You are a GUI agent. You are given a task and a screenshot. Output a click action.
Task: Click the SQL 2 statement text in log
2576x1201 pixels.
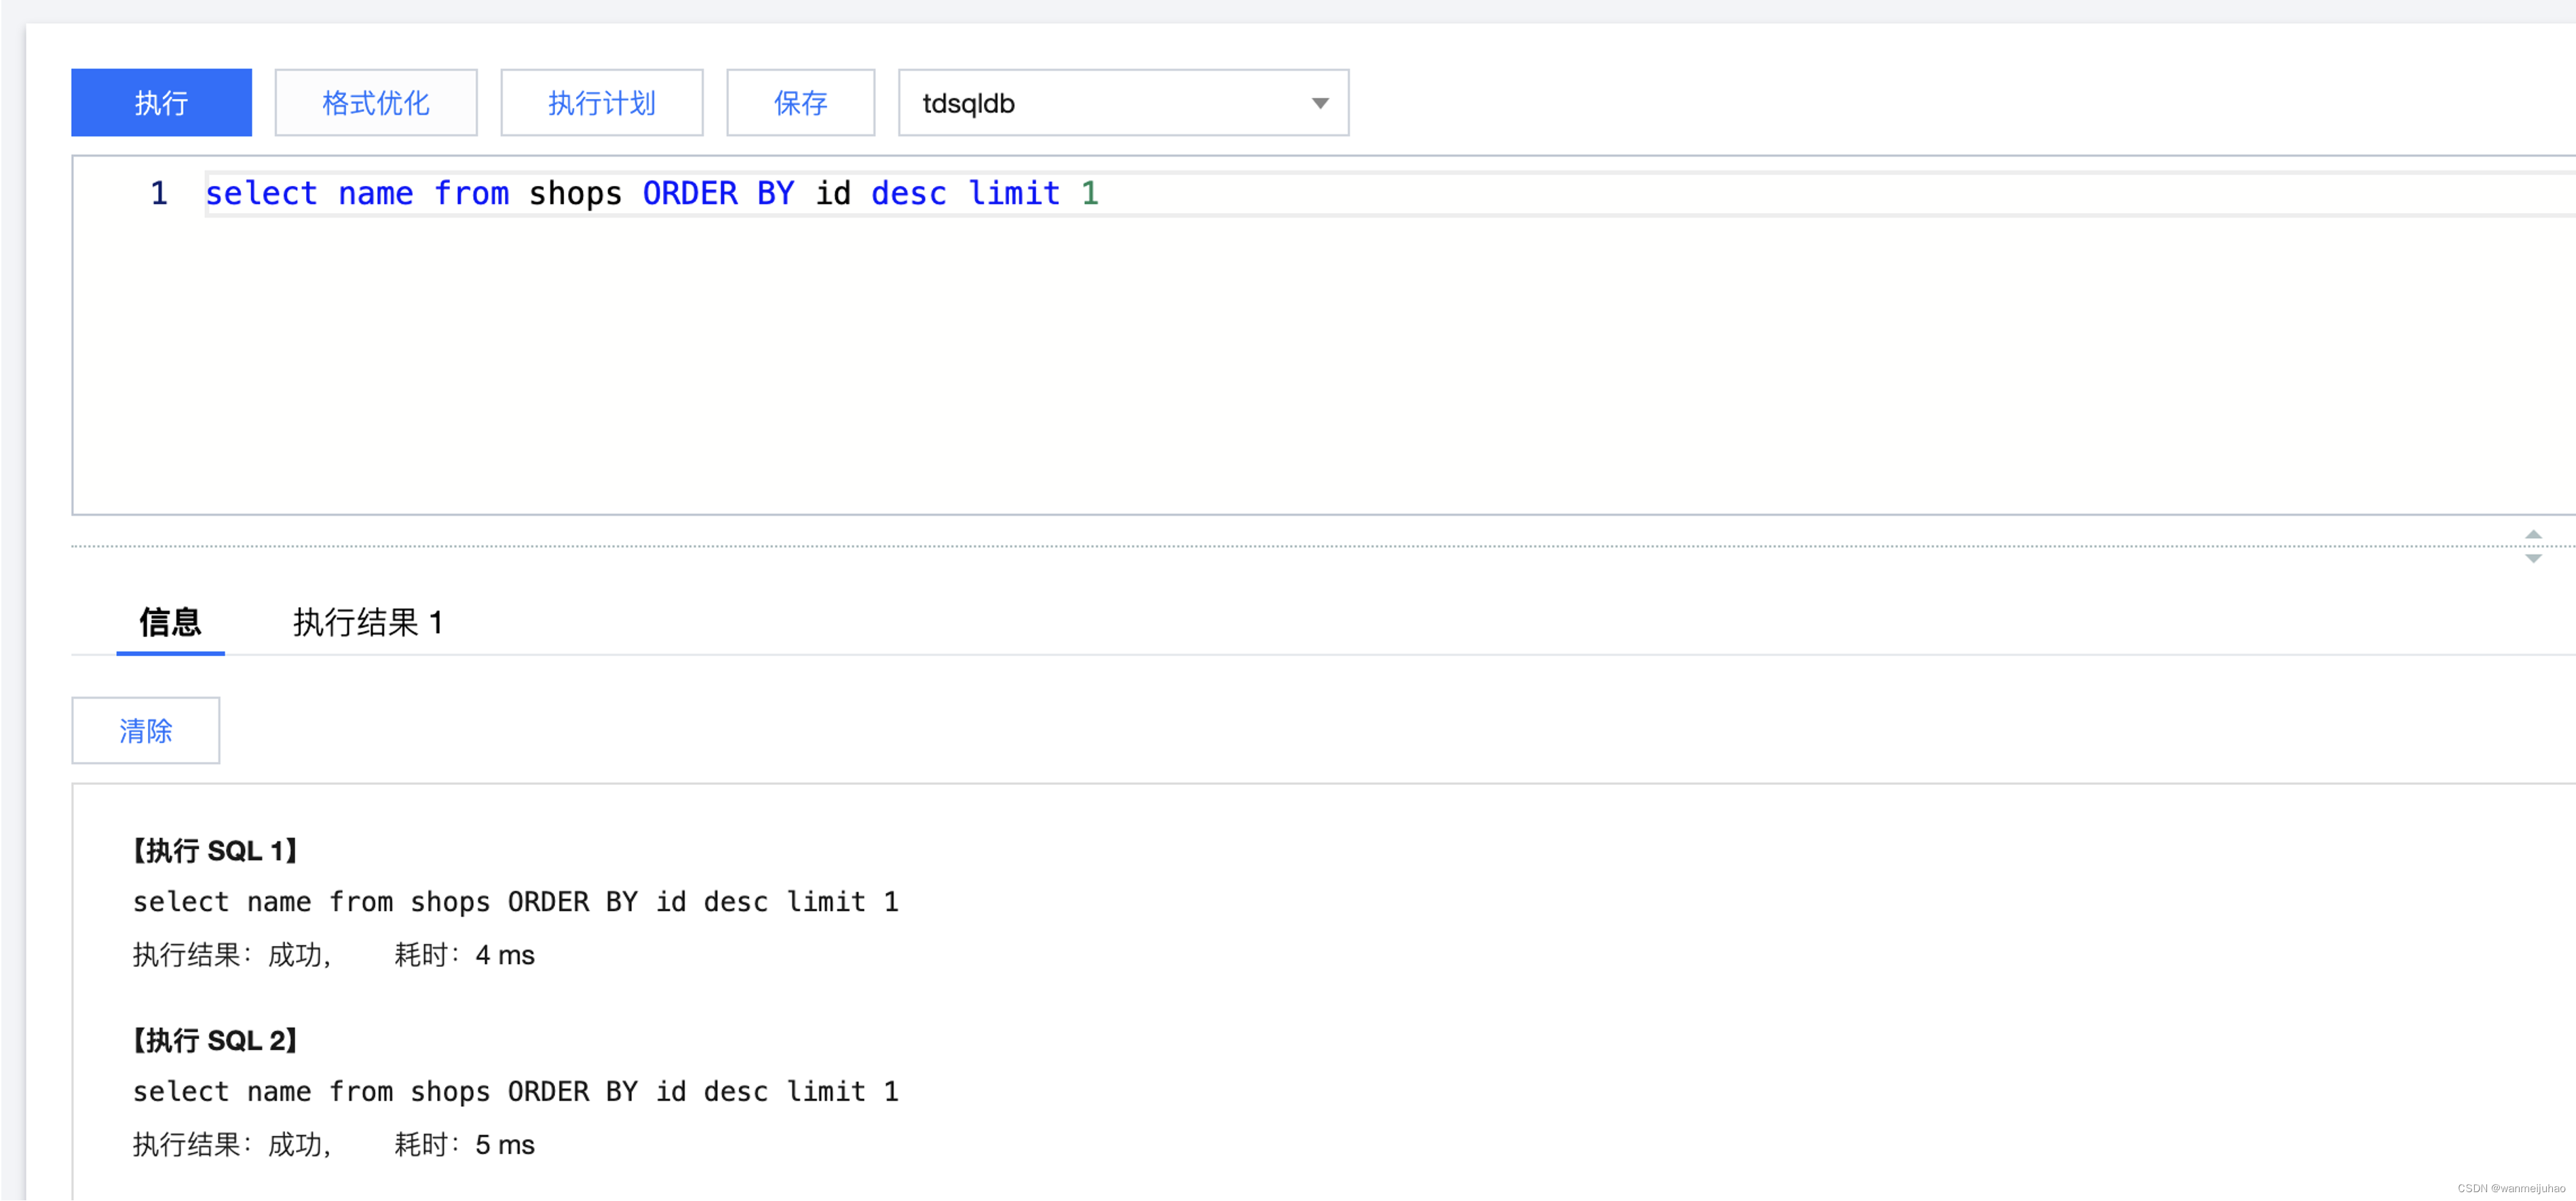click(x=516, y=1091)
